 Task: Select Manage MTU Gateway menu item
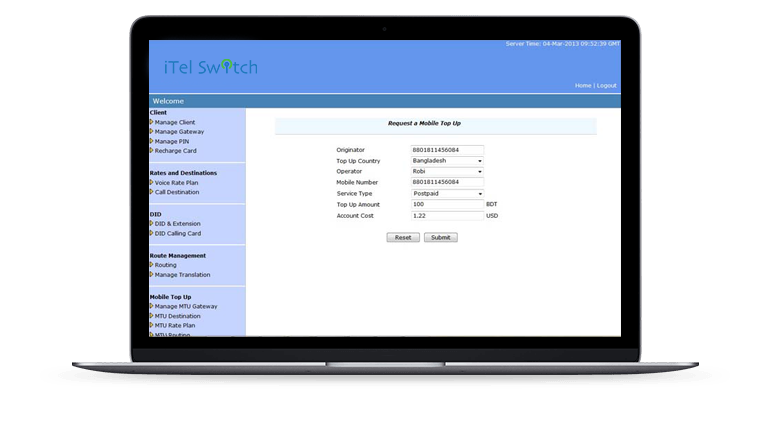(185, 306)
